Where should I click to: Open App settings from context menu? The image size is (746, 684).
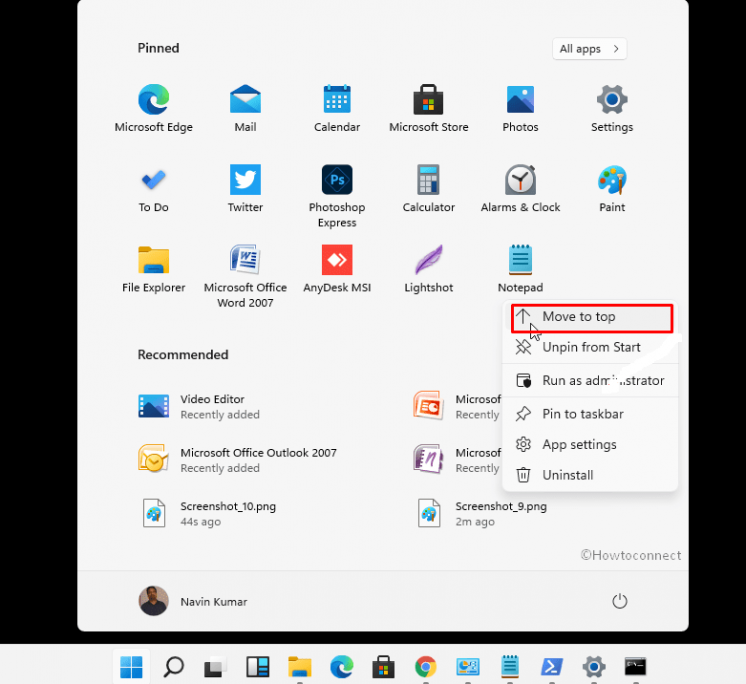click(x=590, y=444)
